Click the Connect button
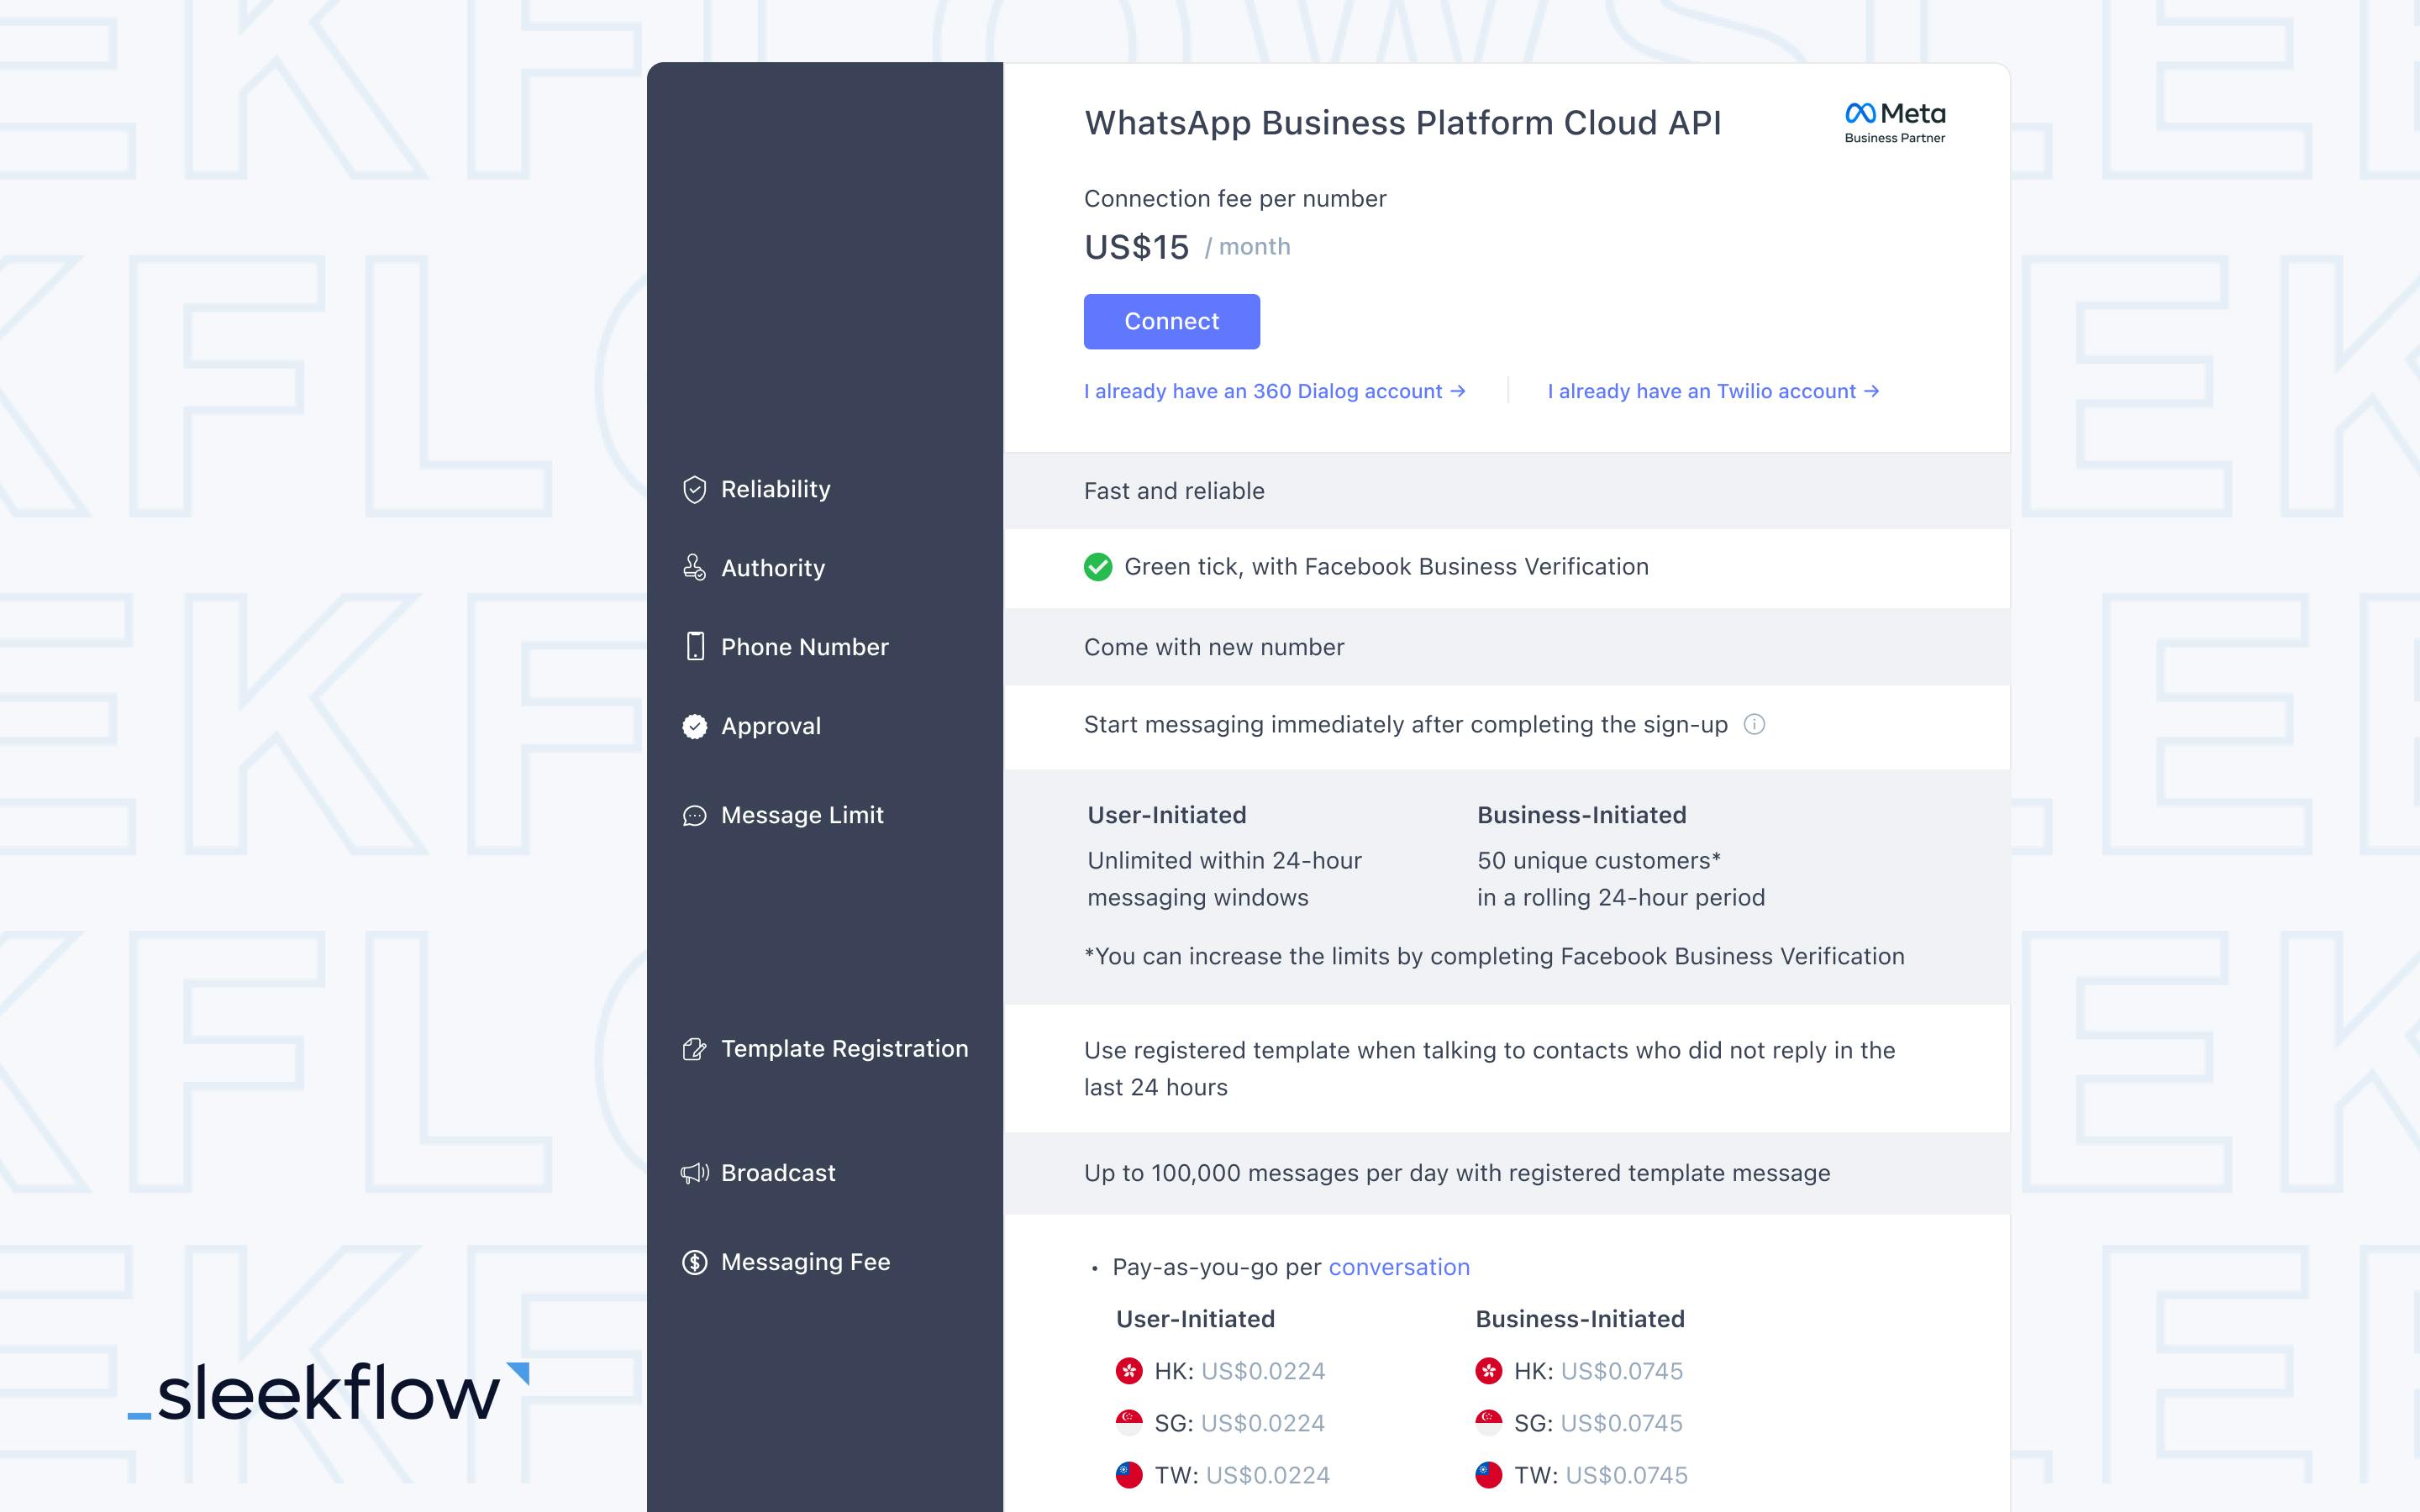Image resolution: width=2420 pixels, height=1512 pixels. pyautogui.click(x=1171, y=321)
